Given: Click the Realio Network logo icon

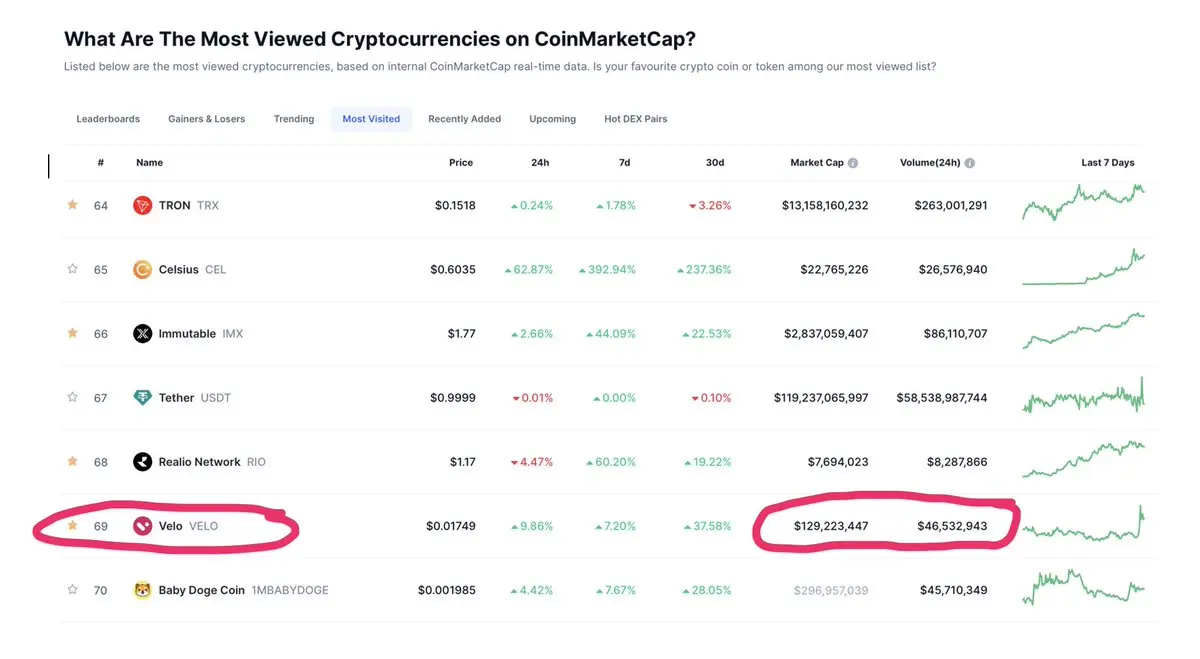Looking at the screenshot, I should [x=143, y=461].
